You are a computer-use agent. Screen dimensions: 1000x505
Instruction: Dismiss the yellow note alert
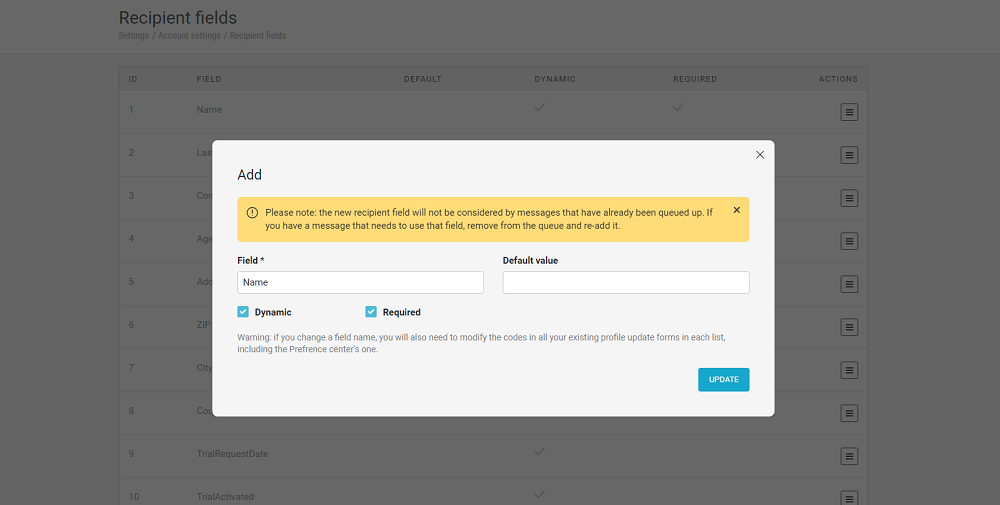737,210
